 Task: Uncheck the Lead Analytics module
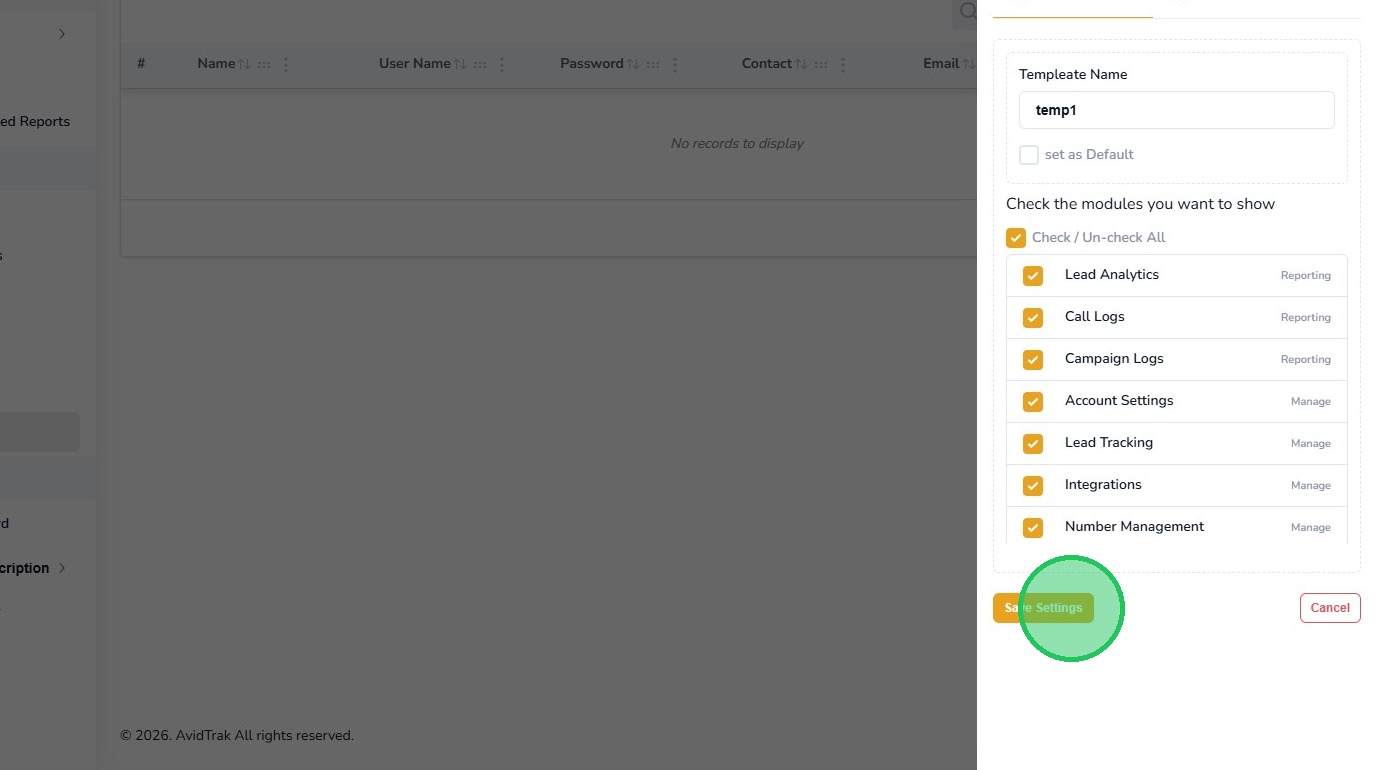(1033, 276)
